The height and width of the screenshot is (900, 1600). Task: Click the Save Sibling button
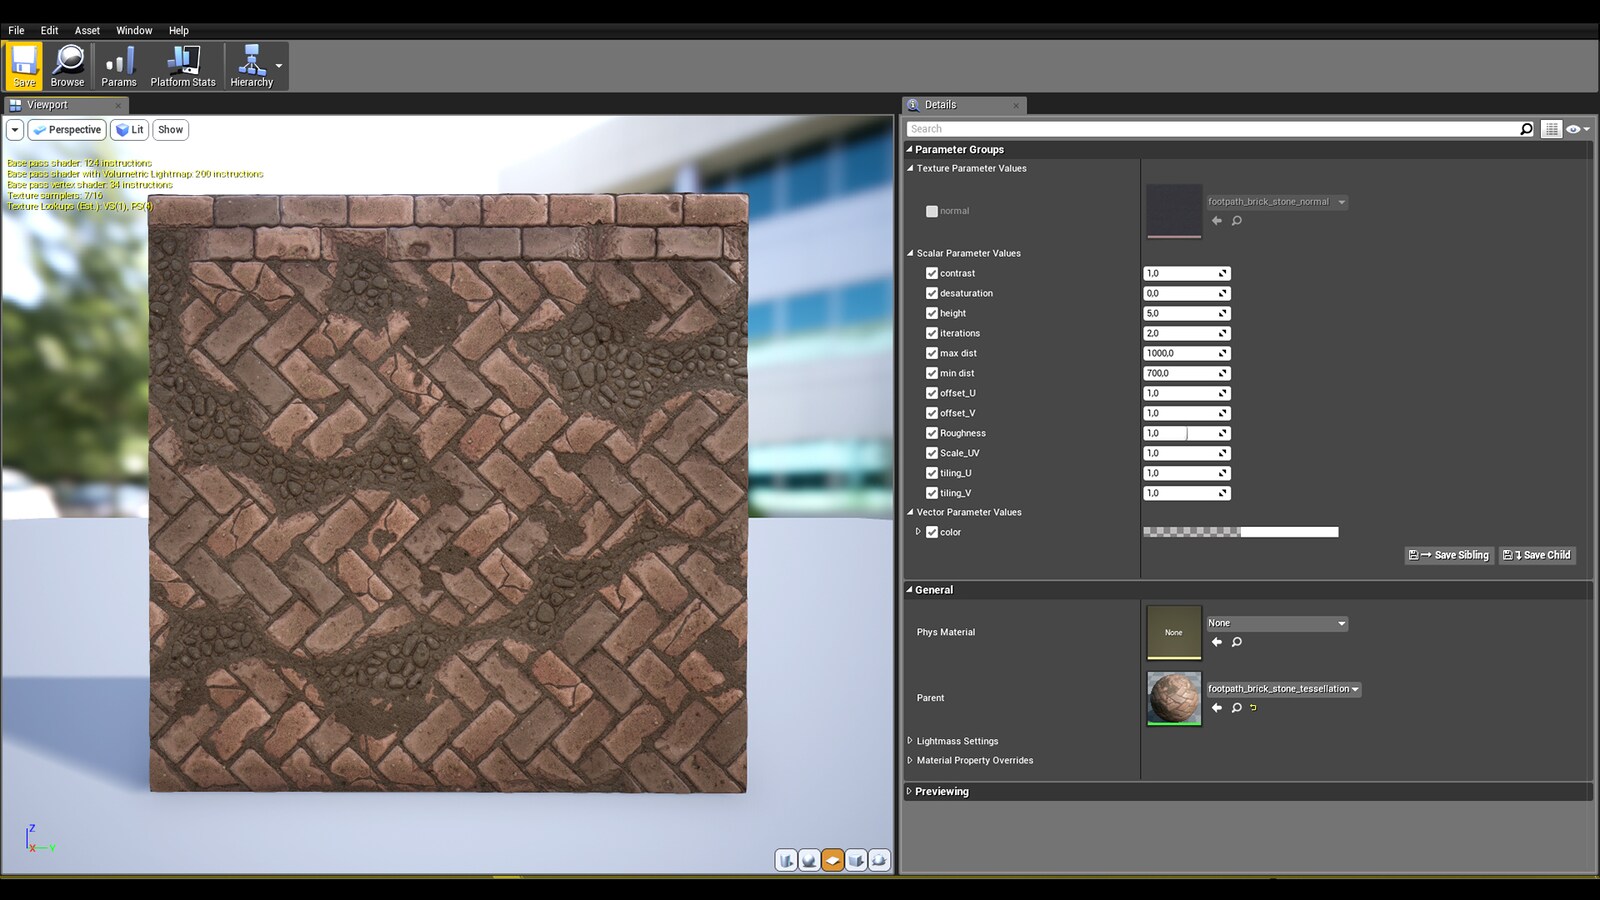point(1449,555)
